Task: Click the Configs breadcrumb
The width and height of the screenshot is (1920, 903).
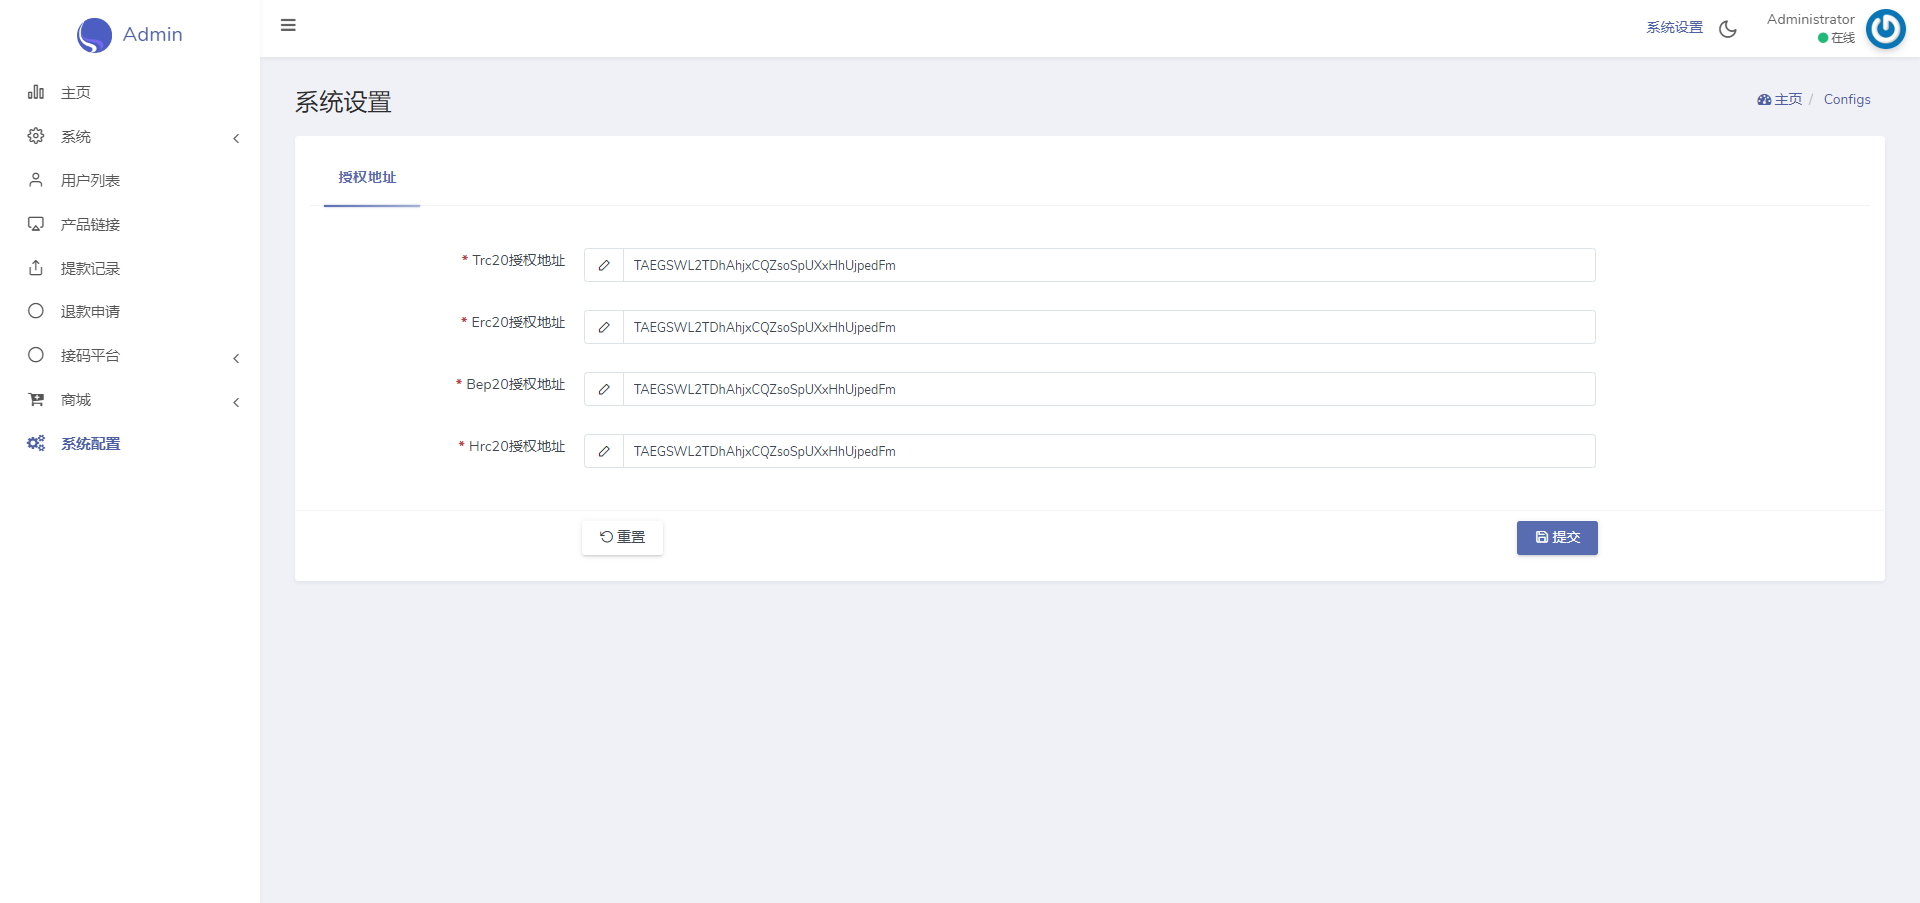Action: pos(1847,99)
